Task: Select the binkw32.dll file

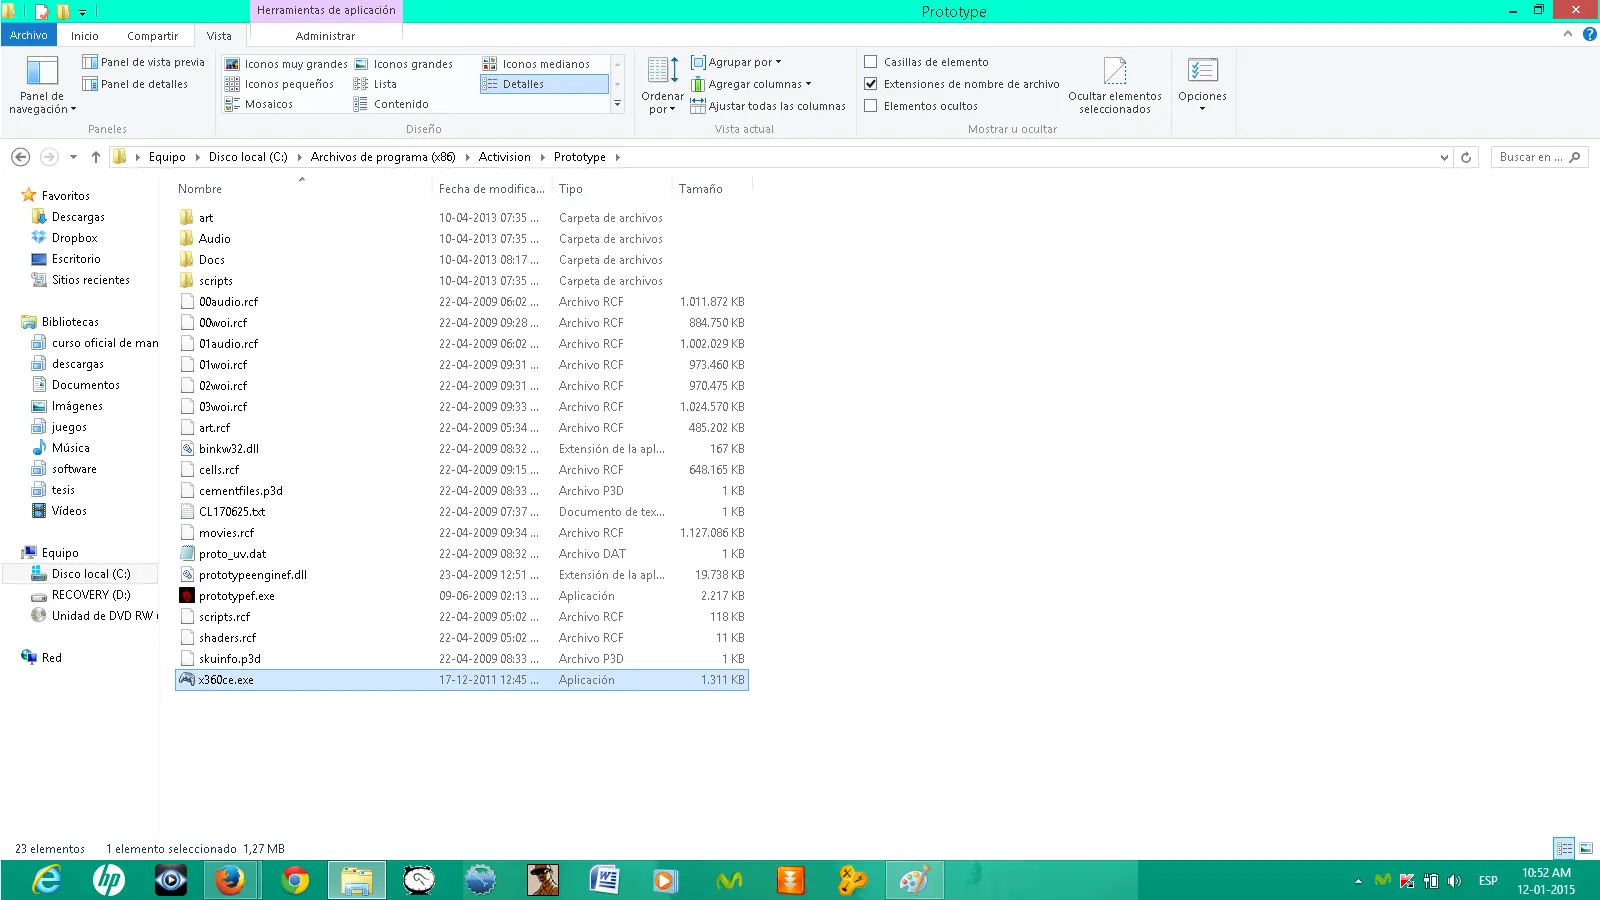Action: (228, 449)
